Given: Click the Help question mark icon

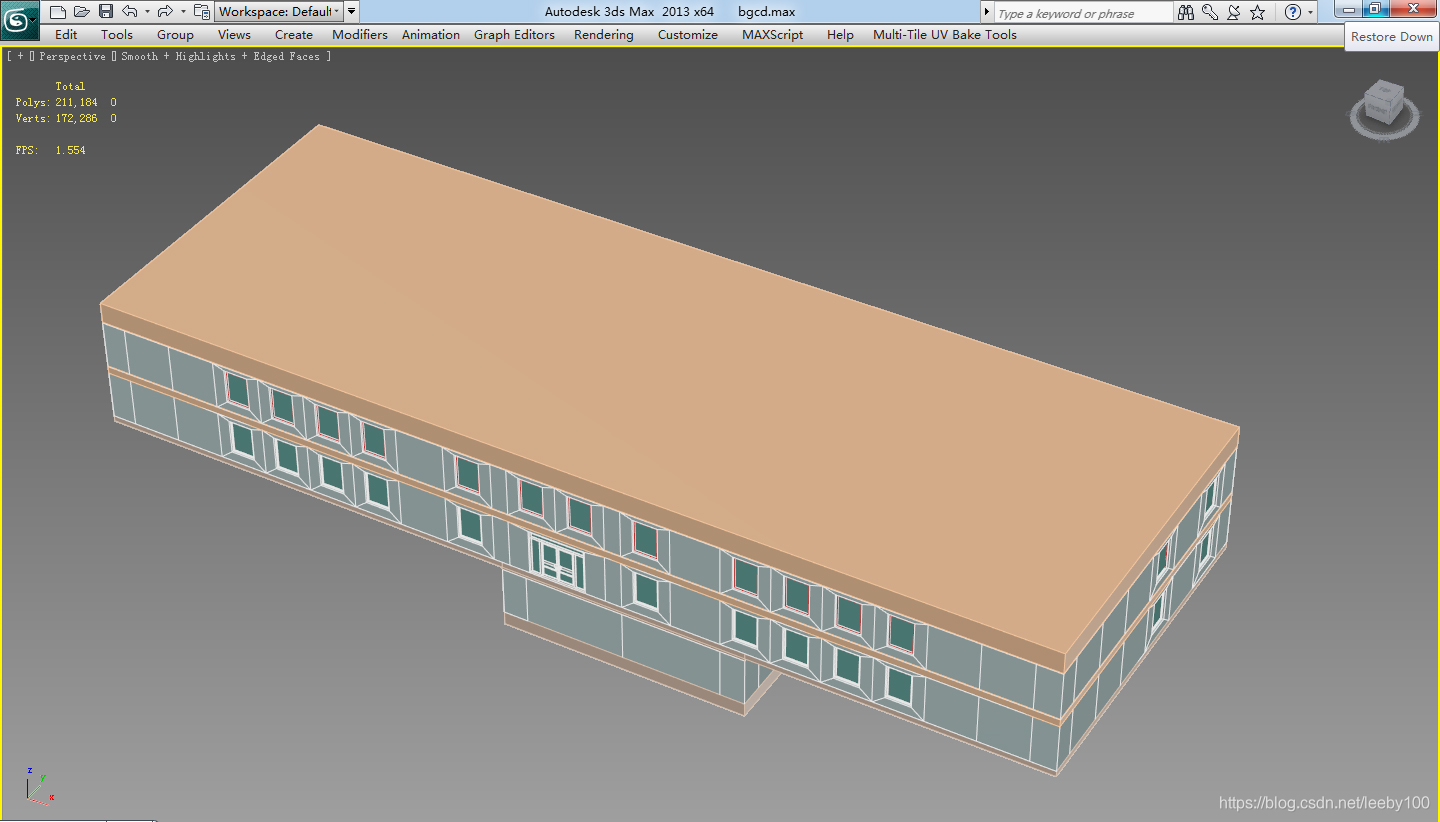Looking at the screenshot, I should pos(1293,12).
